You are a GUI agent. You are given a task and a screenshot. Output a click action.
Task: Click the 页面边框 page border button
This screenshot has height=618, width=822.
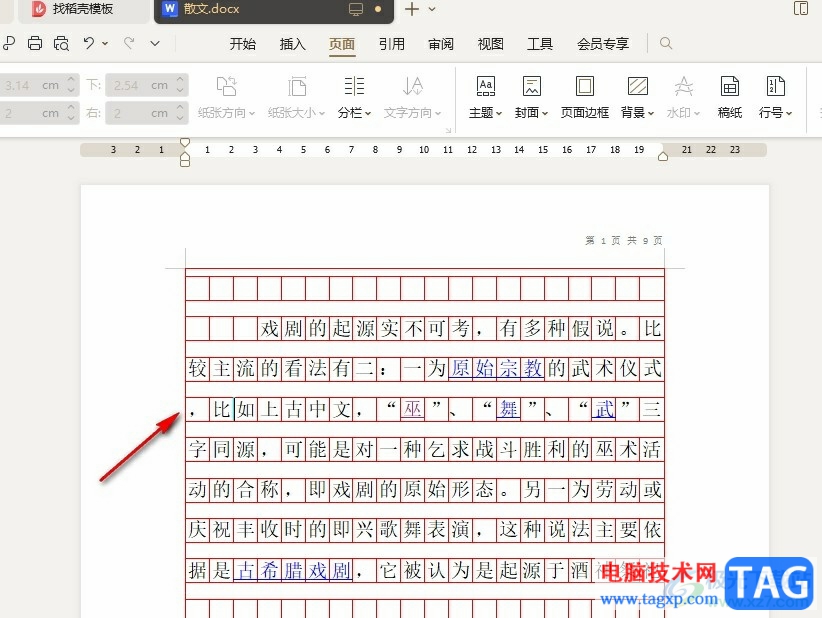click(585, 97)
